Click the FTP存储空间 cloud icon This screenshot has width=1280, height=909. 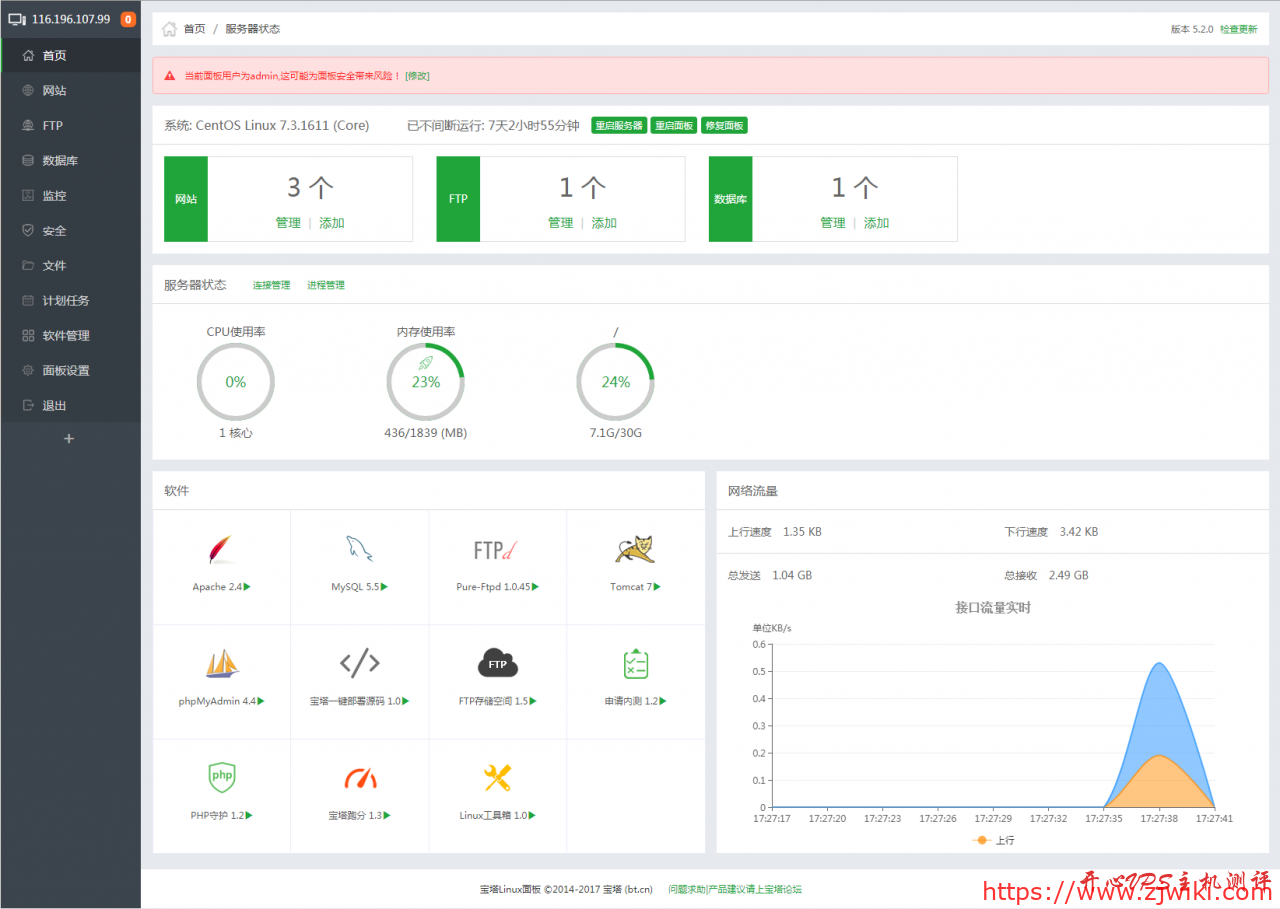[x=497, y=663]
